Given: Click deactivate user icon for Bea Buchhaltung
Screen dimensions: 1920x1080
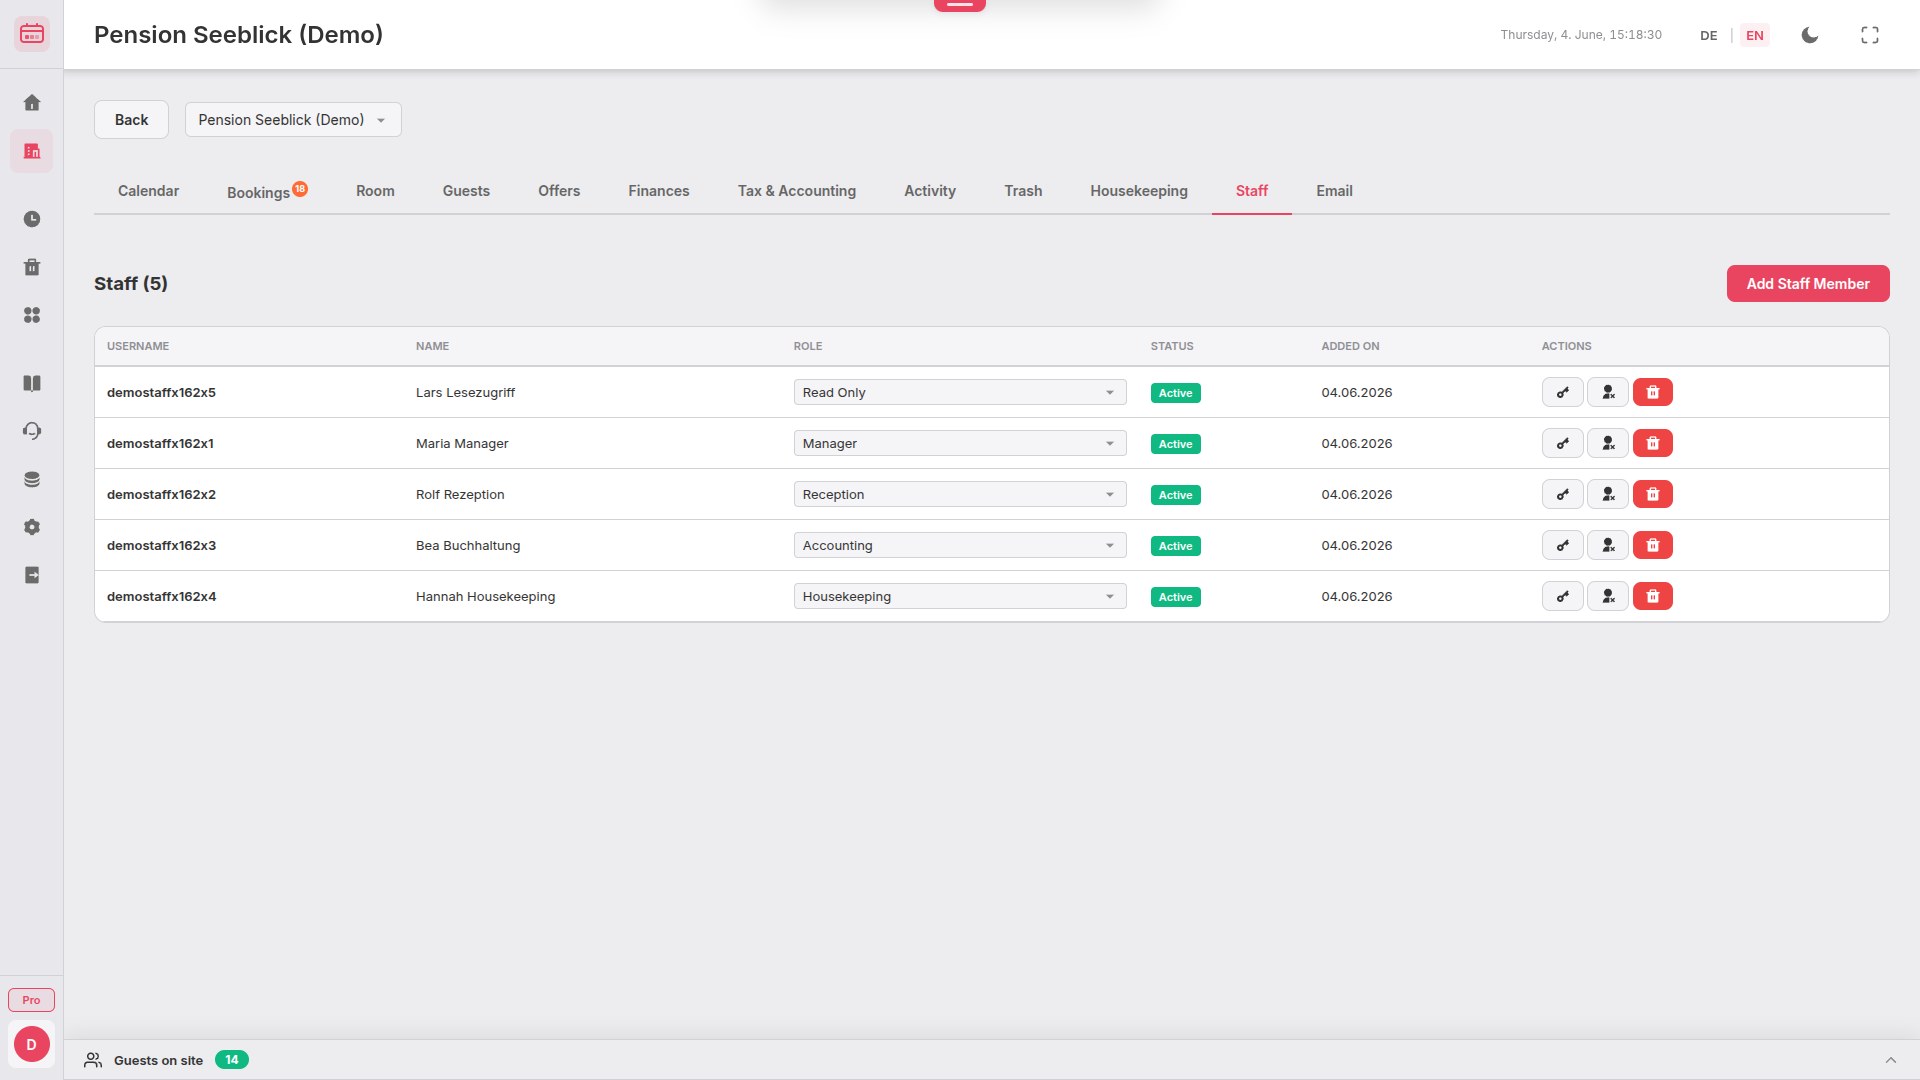Looking at the screenshot, I should pos(1608,546).
